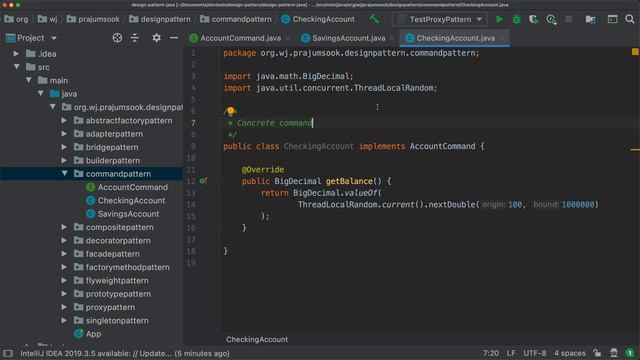Viewport: 640px width, 360px height.
Task: Click the UTF-8 encoding indicator
Action: pos(534,353)
